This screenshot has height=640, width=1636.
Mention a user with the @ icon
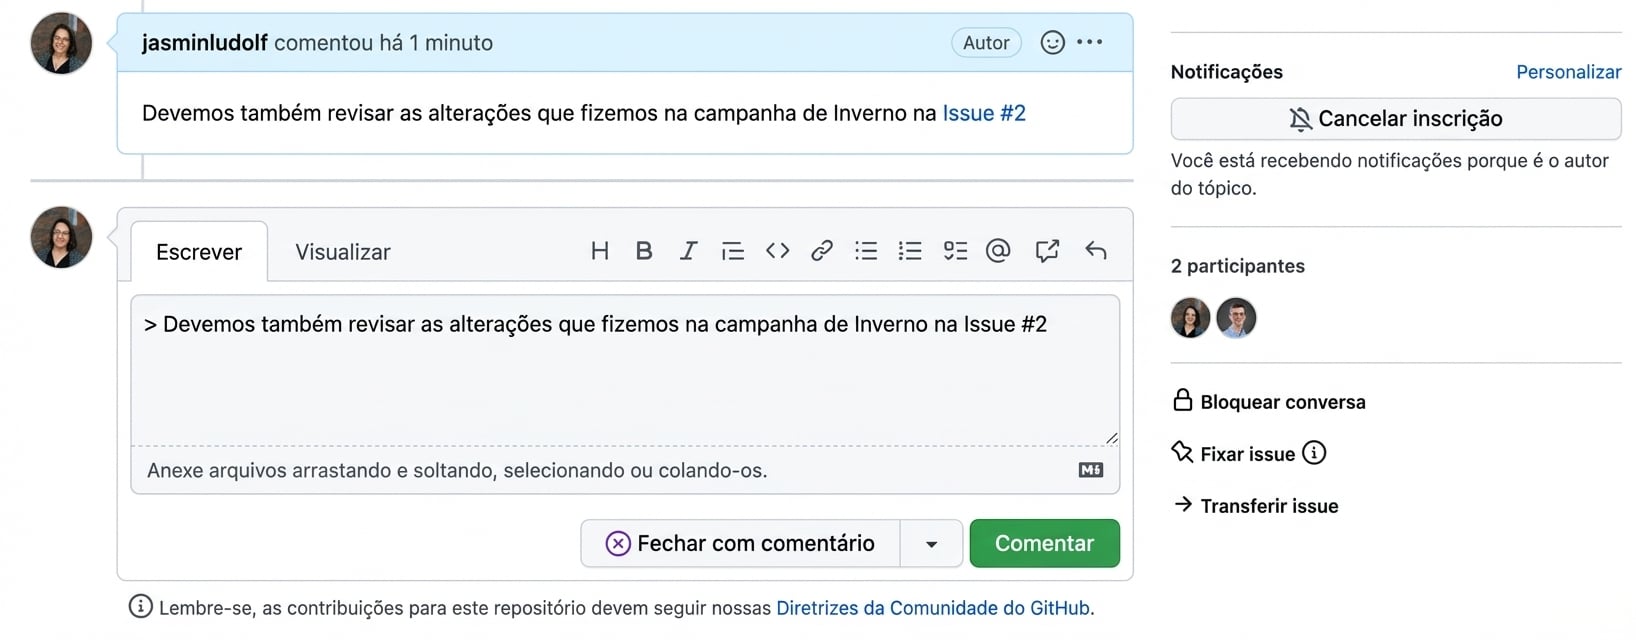pos(998,251)
